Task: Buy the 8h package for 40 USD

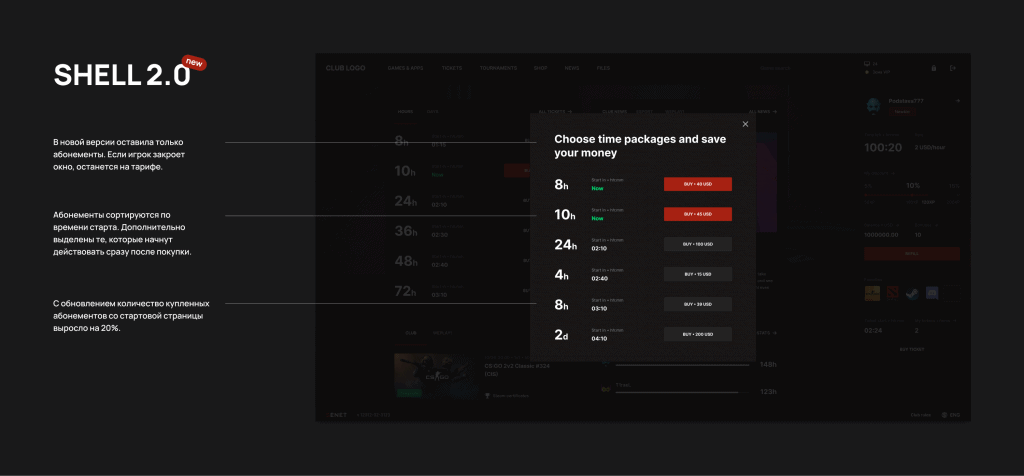Action: [697, 184]
